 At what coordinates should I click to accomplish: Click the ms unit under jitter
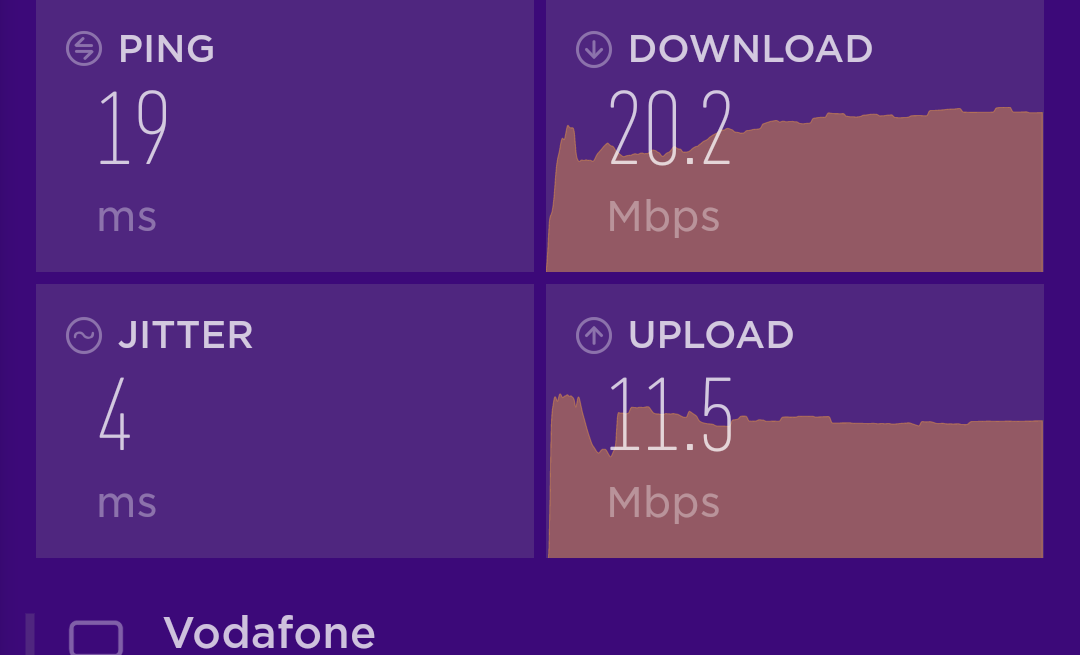127,503
